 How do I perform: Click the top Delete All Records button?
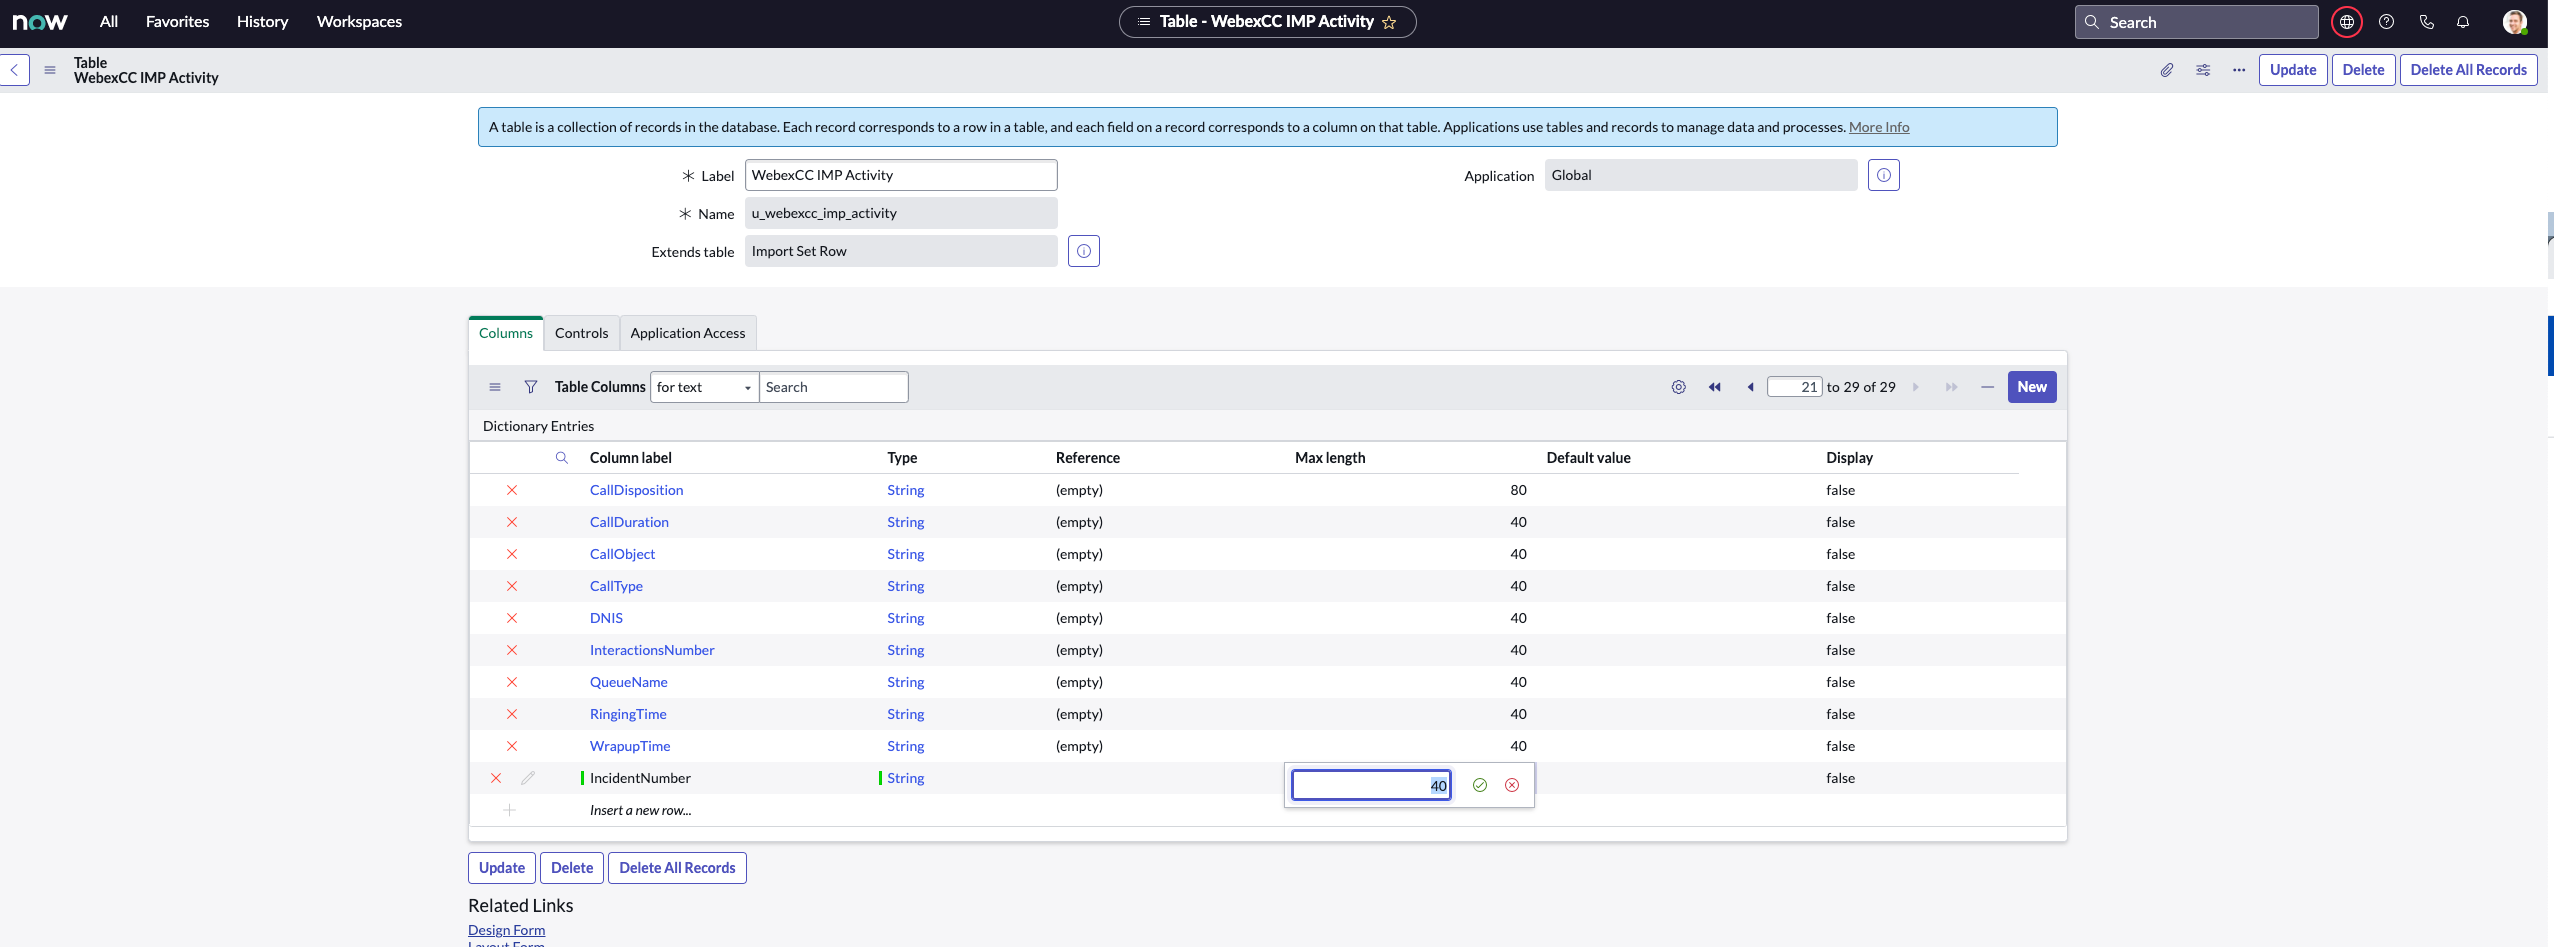pos(2468,70)
